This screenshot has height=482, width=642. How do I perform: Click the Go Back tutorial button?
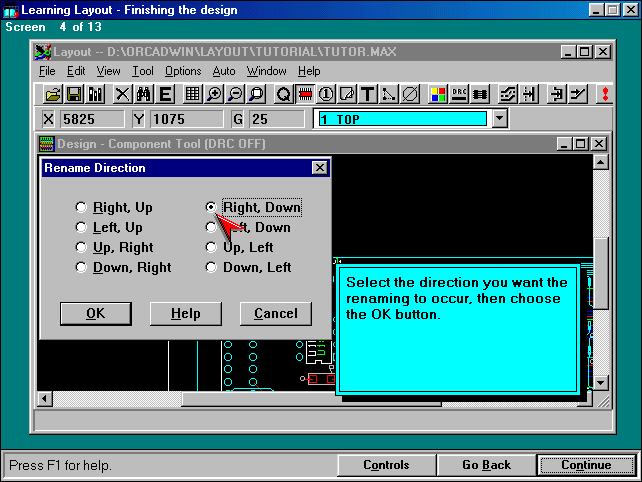click(486, 465)
